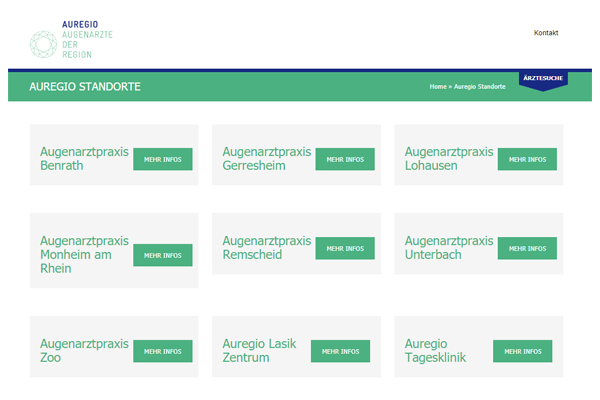Click the Auregio Augenärzte der Region logo text

click(x=87, y=39)
